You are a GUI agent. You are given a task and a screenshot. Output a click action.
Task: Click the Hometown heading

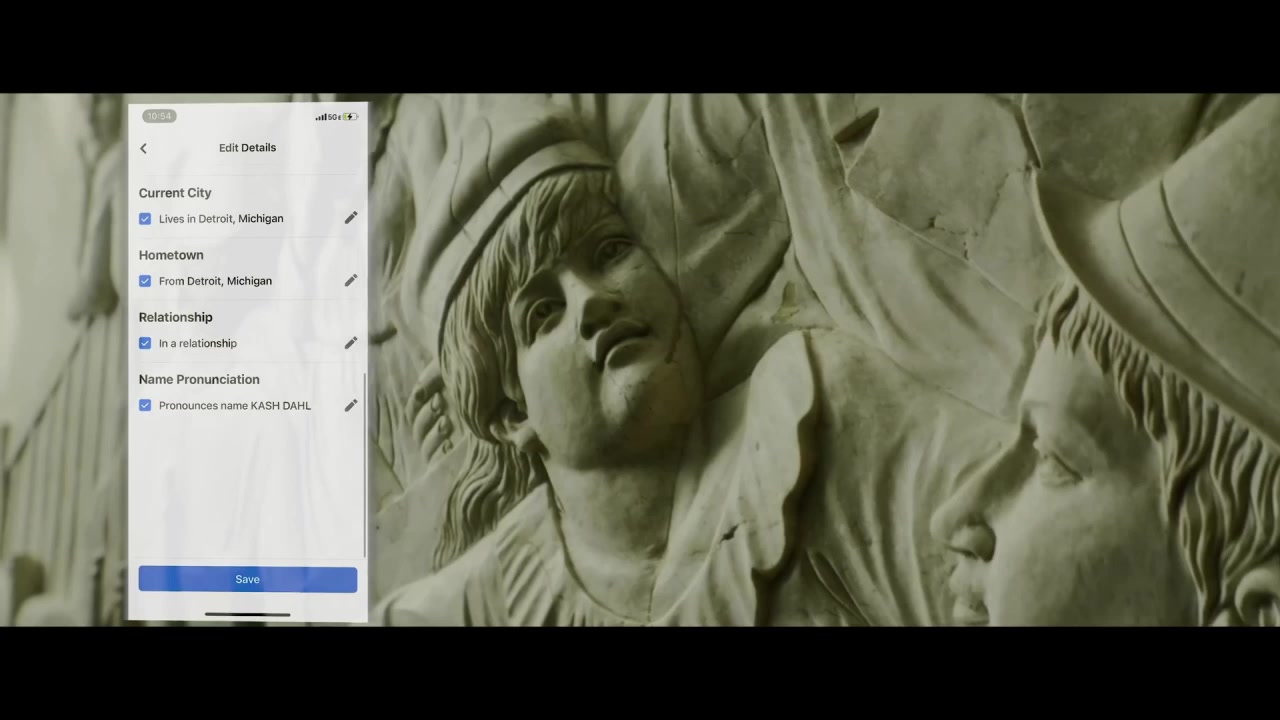171,255
